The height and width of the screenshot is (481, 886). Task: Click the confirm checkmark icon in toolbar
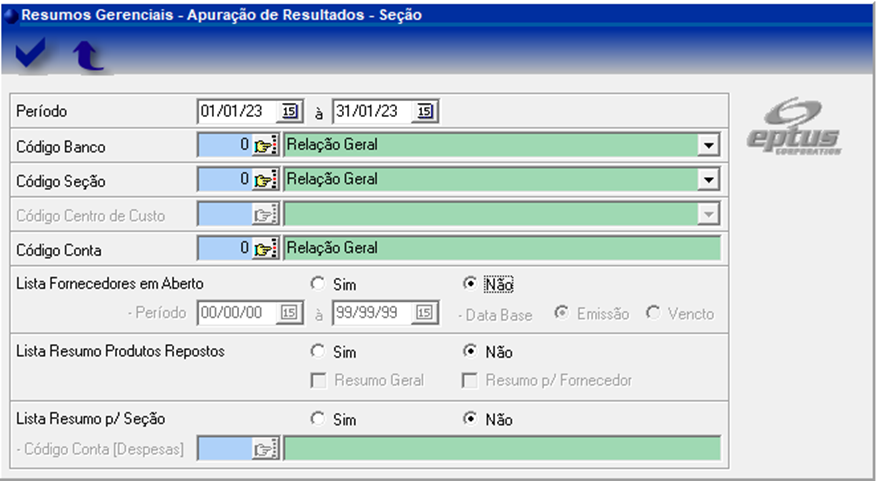(30, 56)
